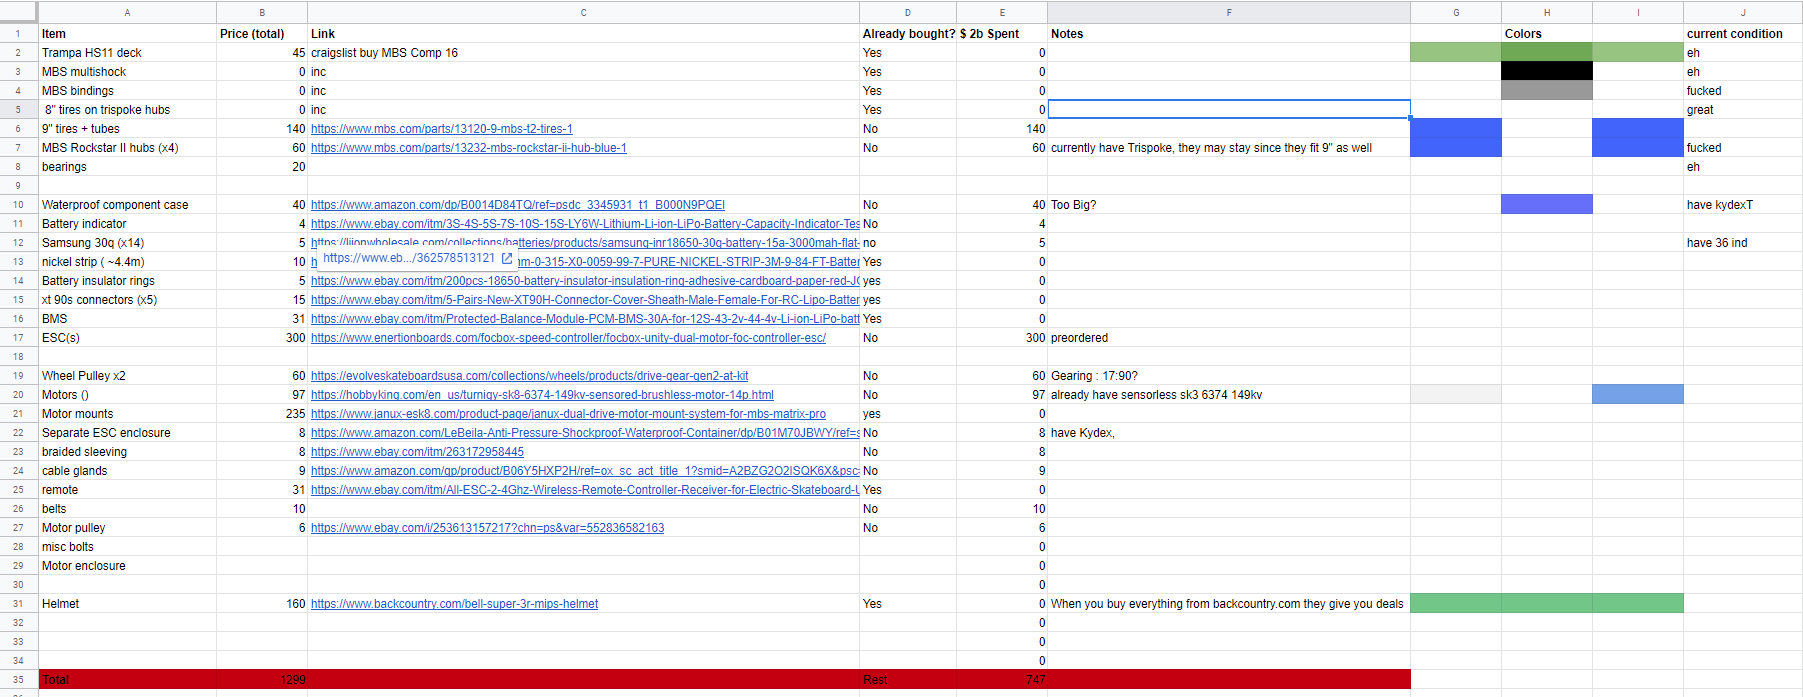The width and height of the screenshot is (1803, 697).
Task: Click the green color cell in Helmet row
Action: tap(1546, 604)
